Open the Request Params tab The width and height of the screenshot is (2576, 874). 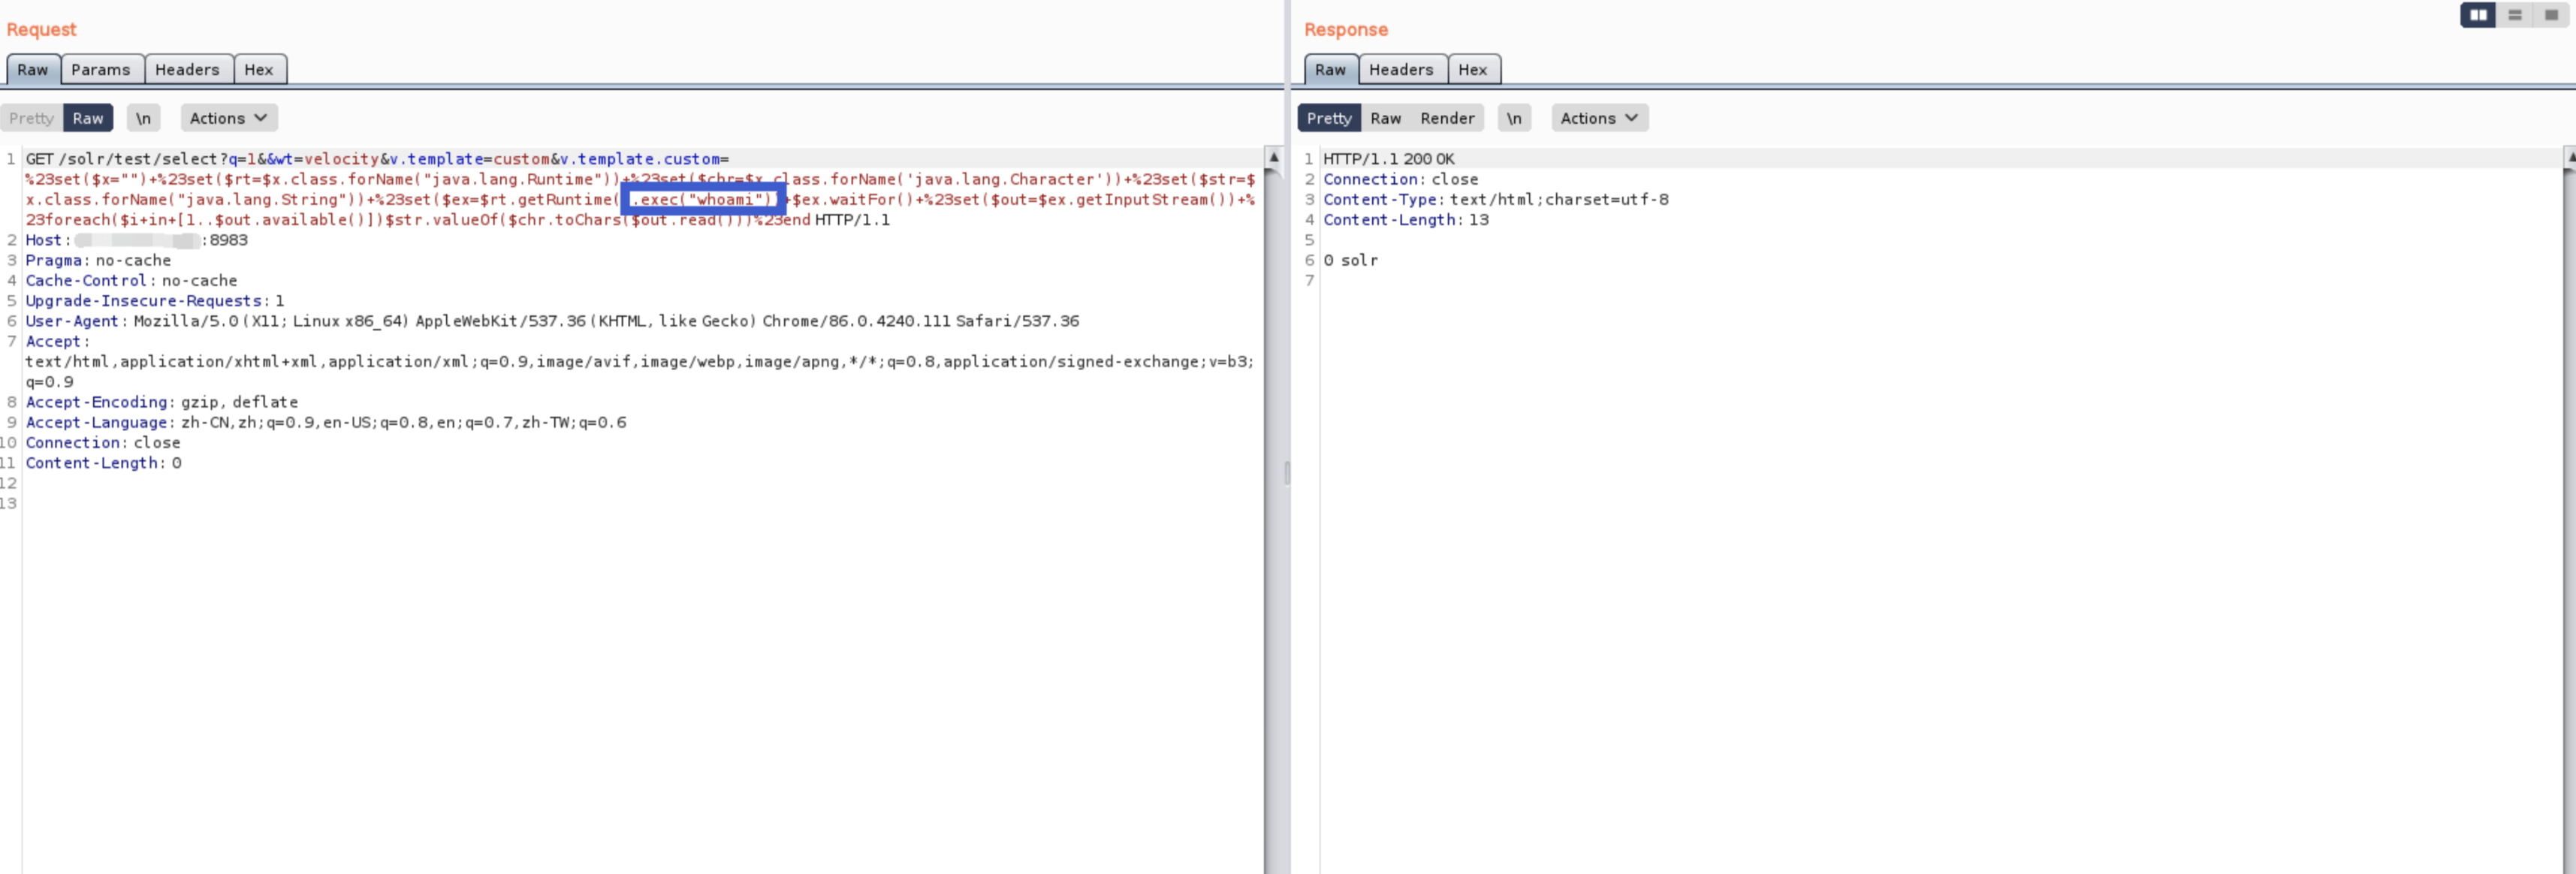(100, 70)
